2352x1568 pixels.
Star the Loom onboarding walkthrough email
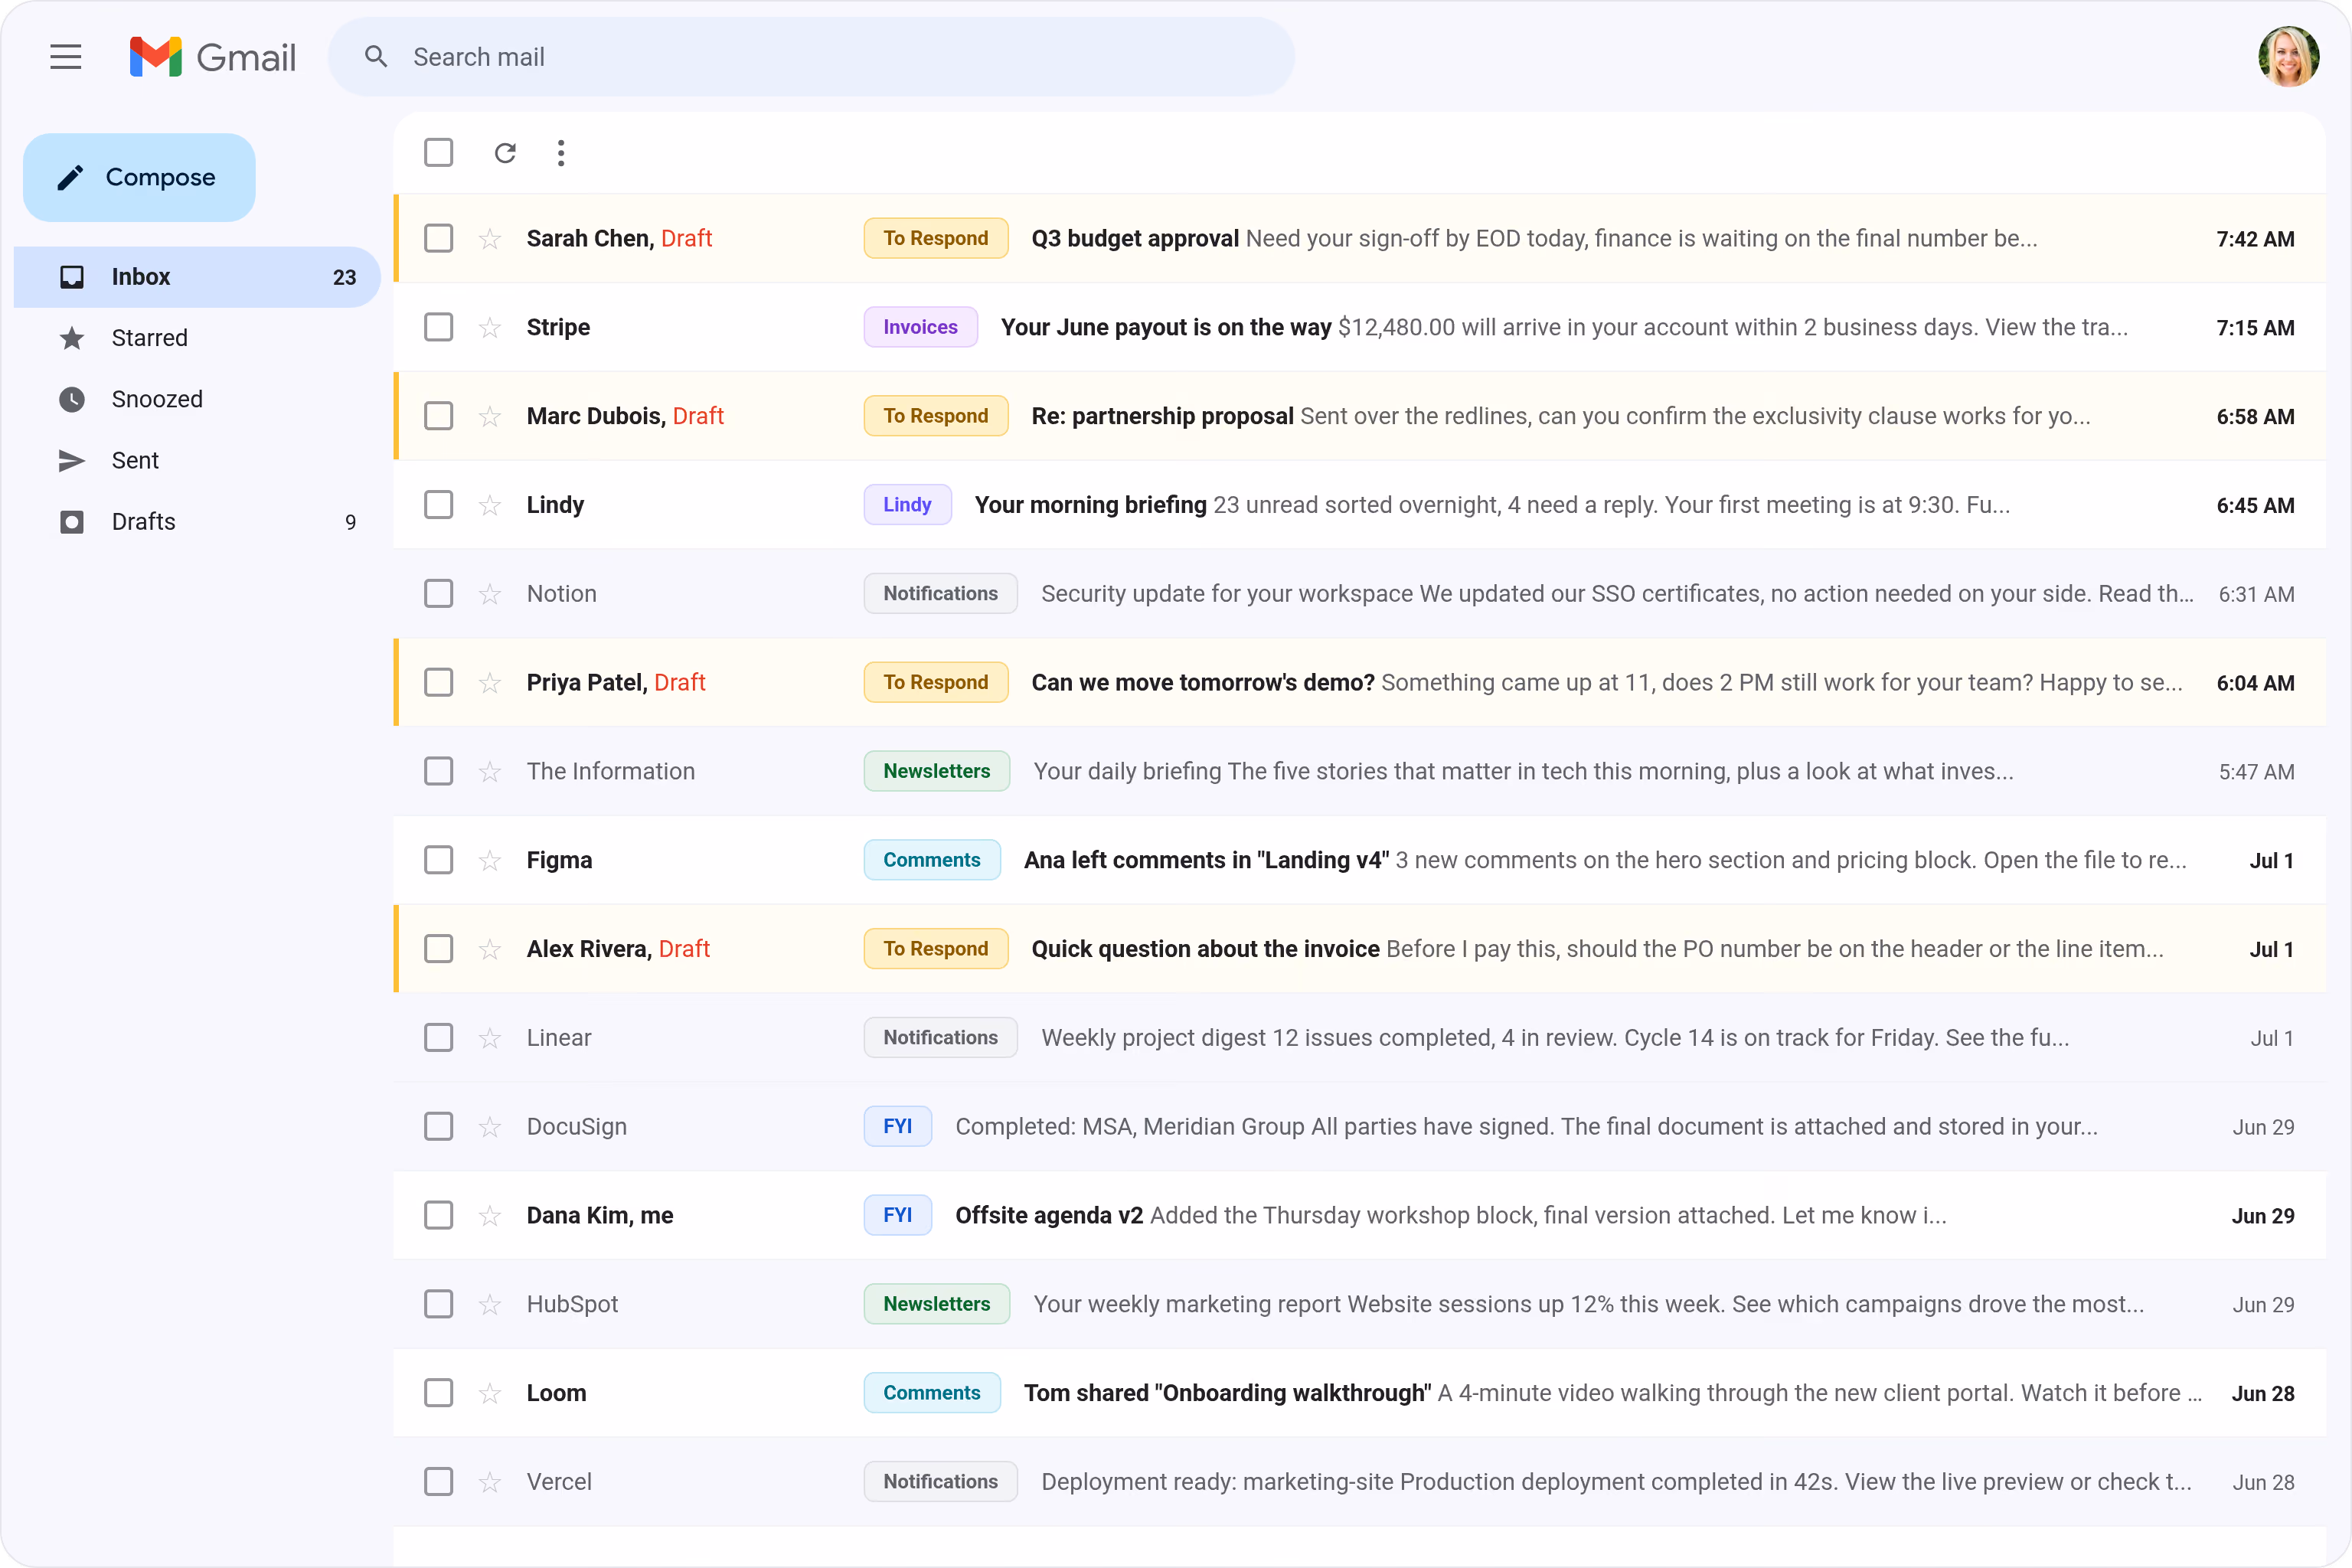(x=489, y=1394)
